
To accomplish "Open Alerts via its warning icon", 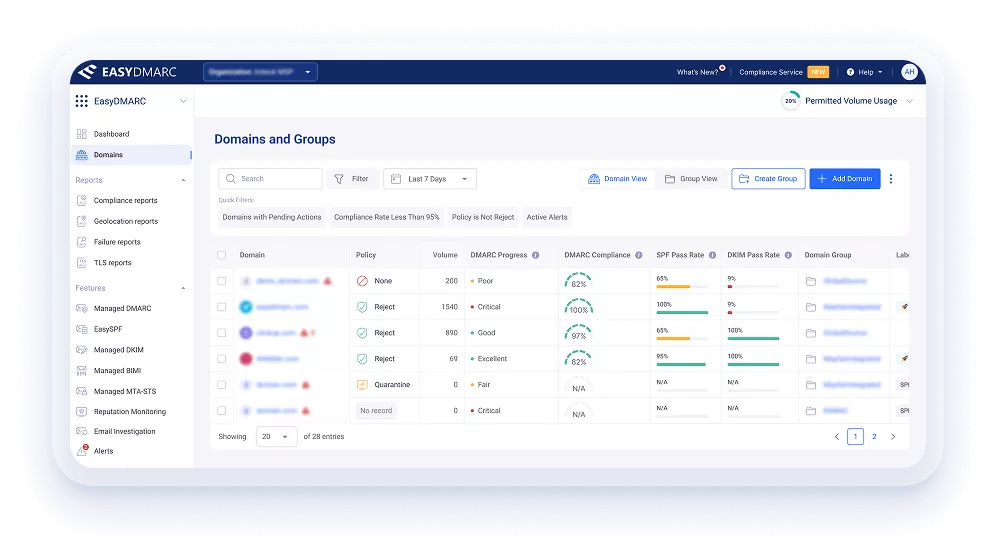I will 82,451.
